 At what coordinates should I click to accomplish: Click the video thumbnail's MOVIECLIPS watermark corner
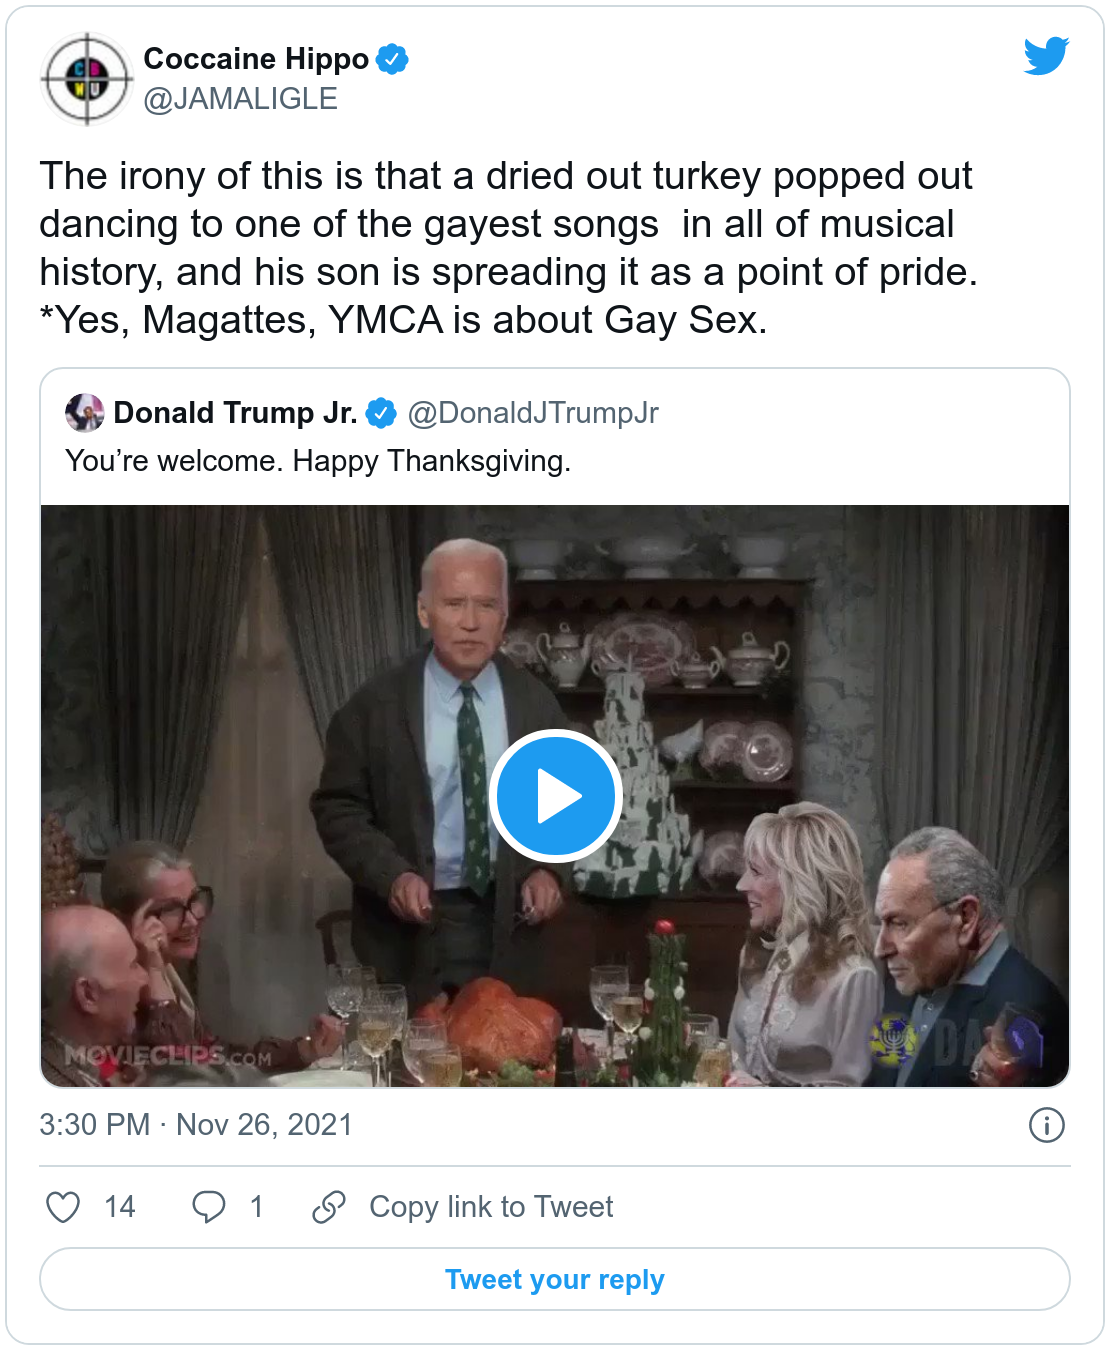pos(168,1056)
